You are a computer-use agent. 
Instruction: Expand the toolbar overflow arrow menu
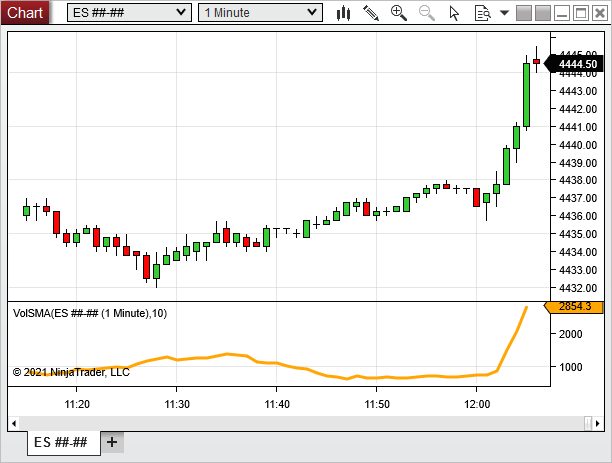click(x=505, y=13)
